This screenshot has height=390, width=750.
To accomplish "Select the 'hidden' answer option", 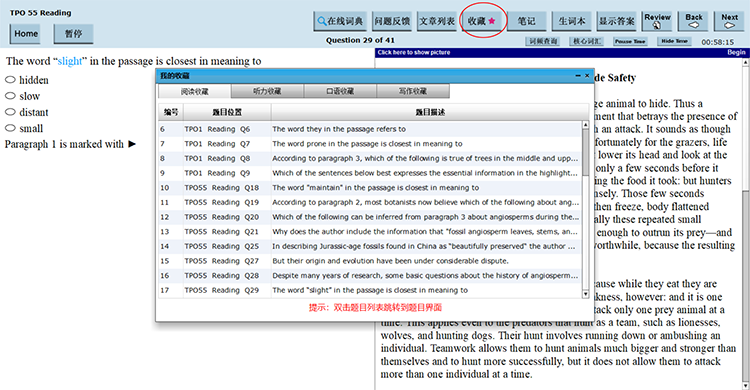I will [x=10, y=79].
